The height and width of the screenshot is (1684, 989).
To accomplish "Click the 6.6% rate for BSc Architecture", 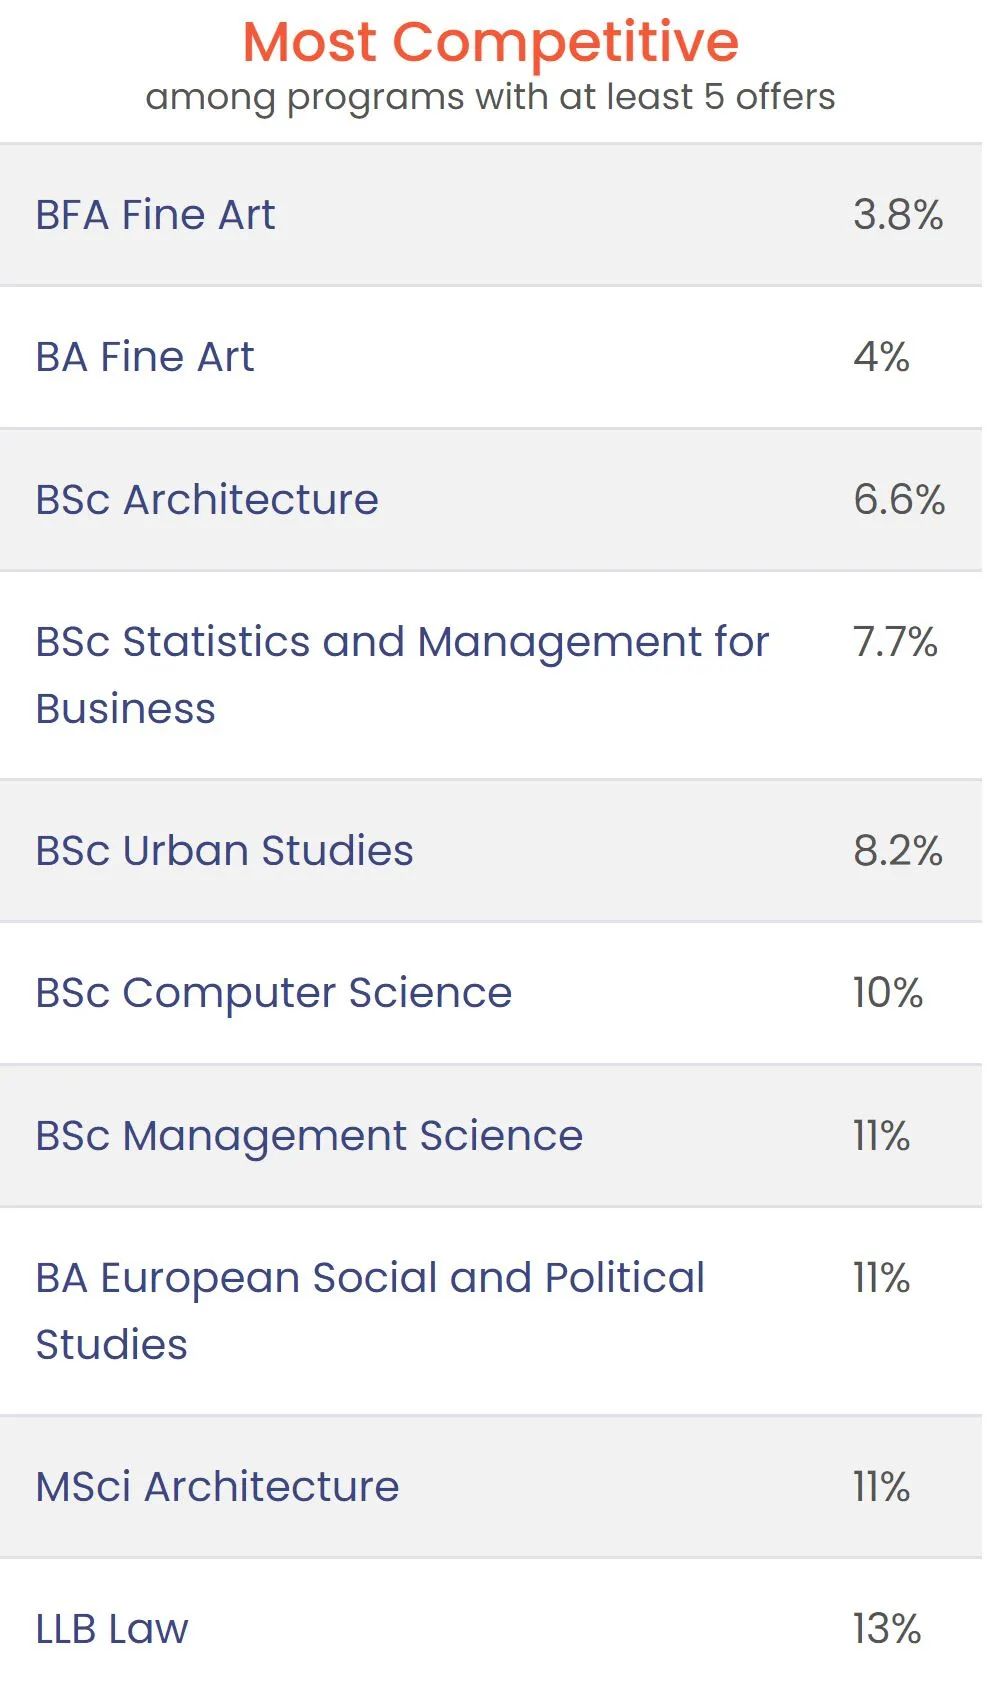I will click(899, 500).
